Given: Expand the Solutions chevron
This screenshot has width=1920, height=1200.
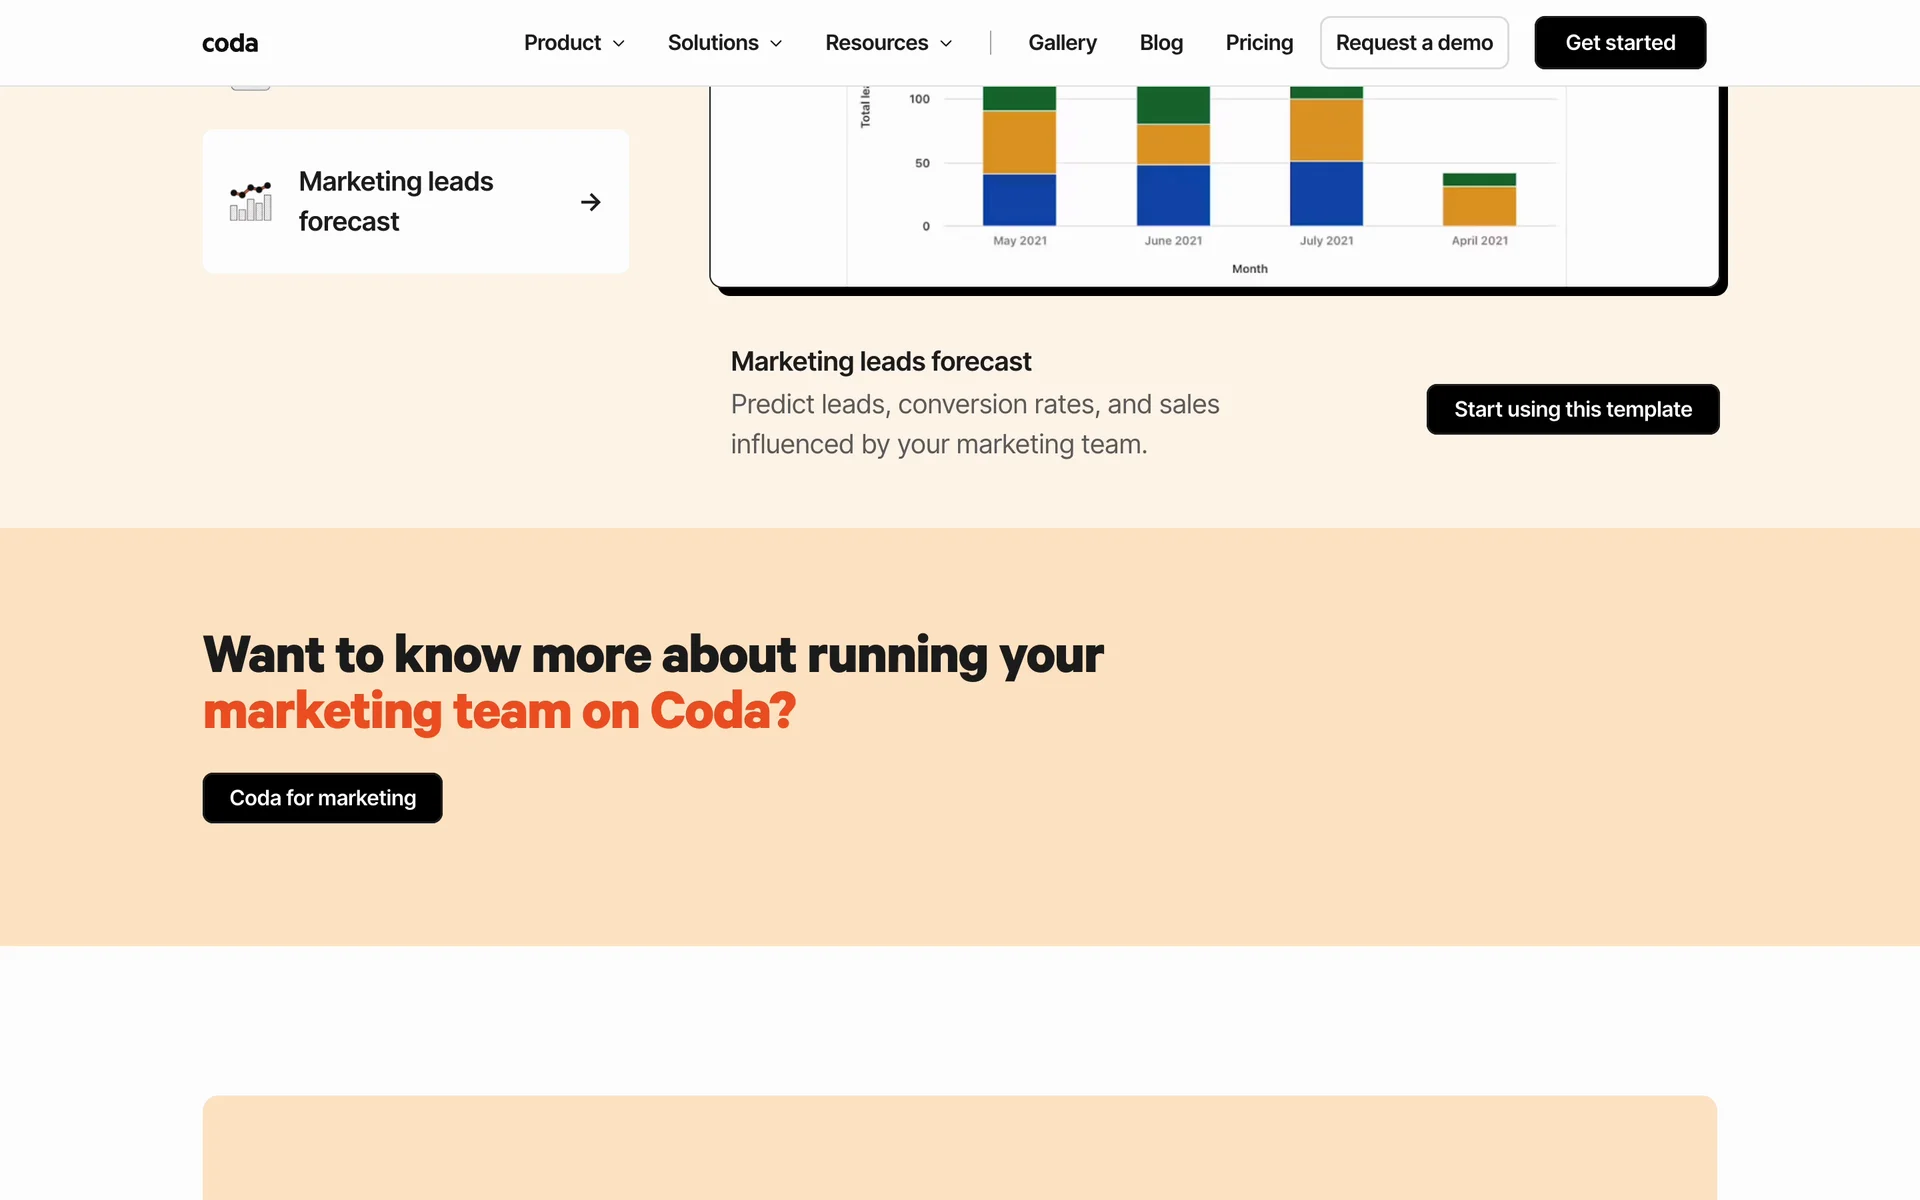Looking at the screenshot, I should (776, 43).
